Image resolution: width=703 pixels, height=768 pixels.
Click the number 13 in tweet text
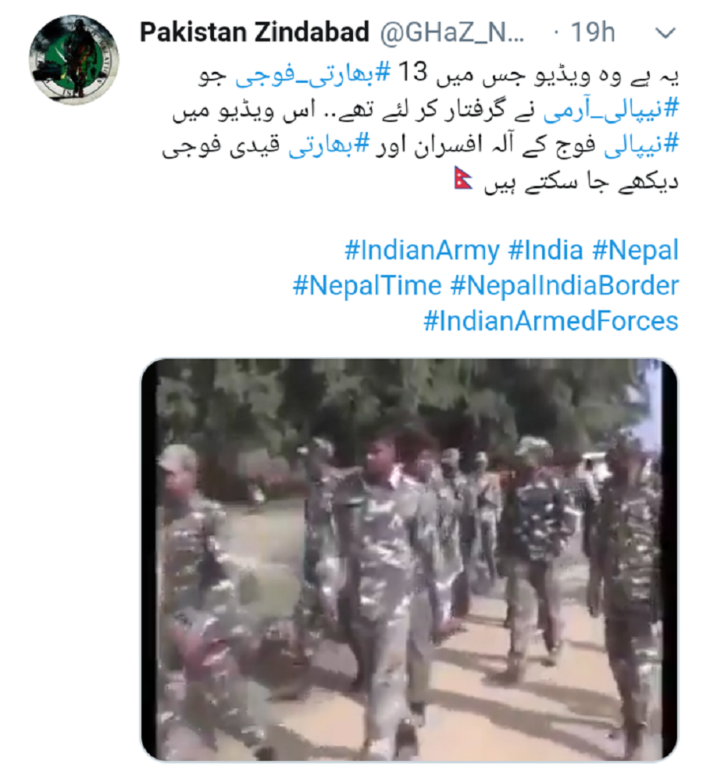tap(413, 72)
